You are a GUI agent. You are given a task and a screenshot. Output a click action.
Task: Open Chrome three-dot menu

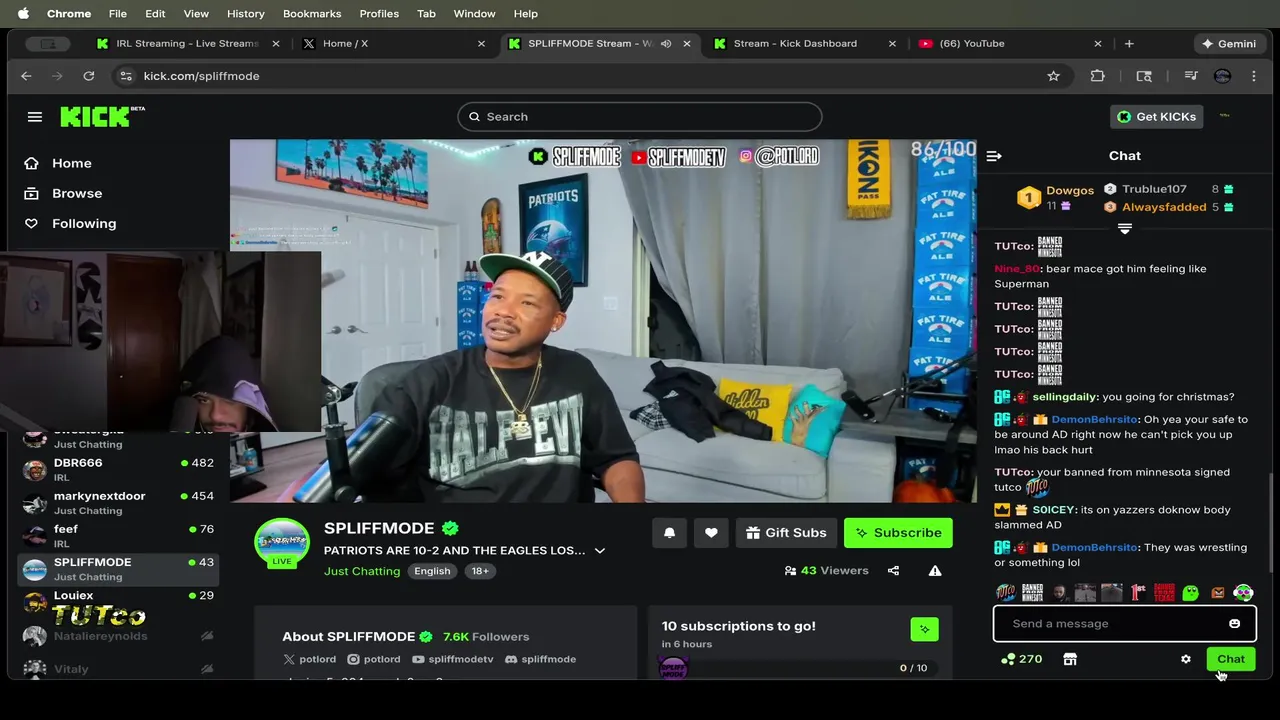[1254, 76]
